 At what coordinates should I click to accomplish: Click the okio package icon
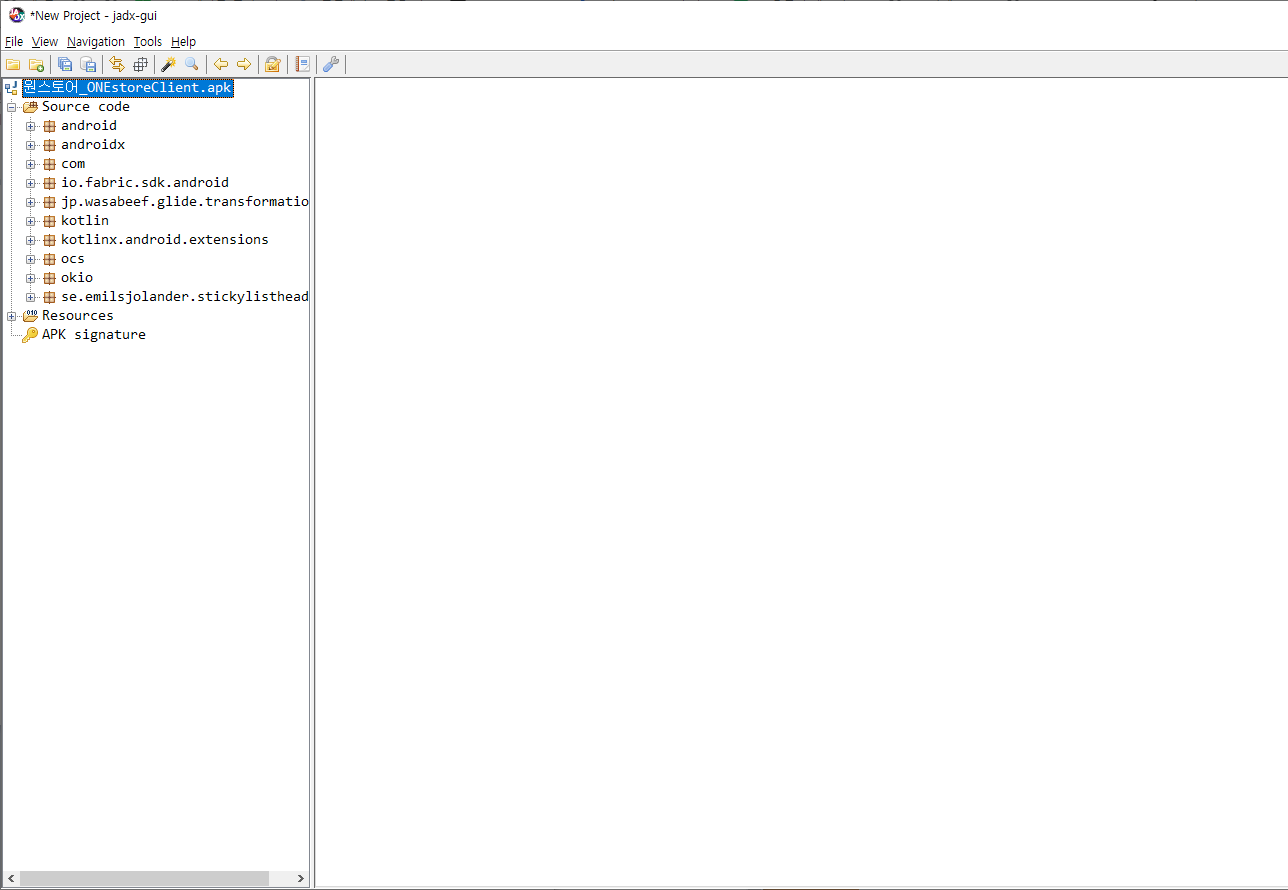[49, 278]
